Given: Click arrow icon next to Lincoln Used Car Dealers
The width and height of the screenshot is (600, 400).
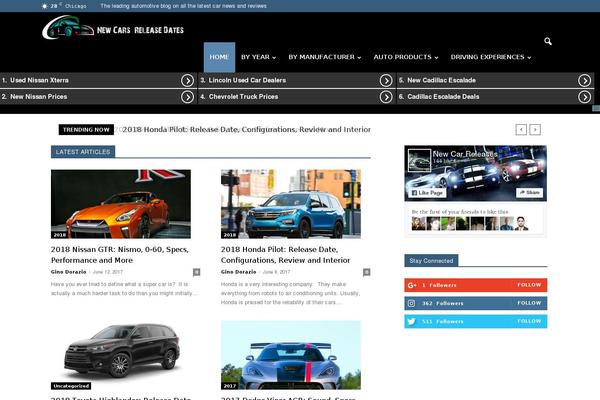Looking at the screenshot, I should click(386, 80).
